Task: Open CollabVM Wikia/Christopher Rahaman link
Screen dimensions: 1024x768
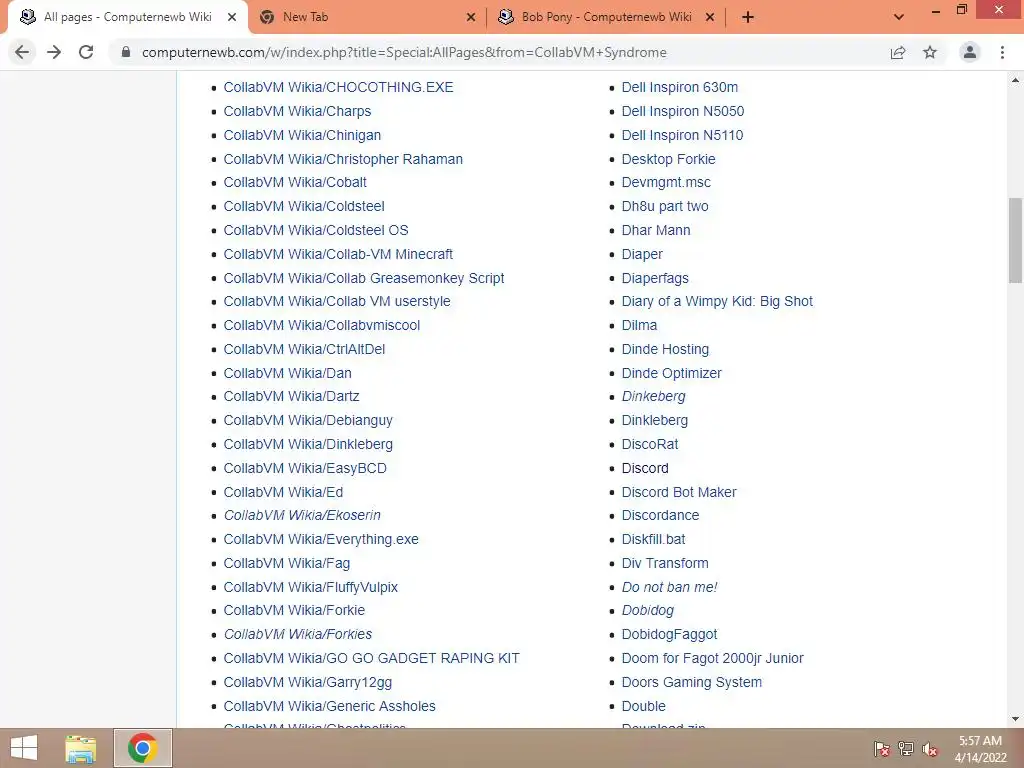Action: click(343, 159)
